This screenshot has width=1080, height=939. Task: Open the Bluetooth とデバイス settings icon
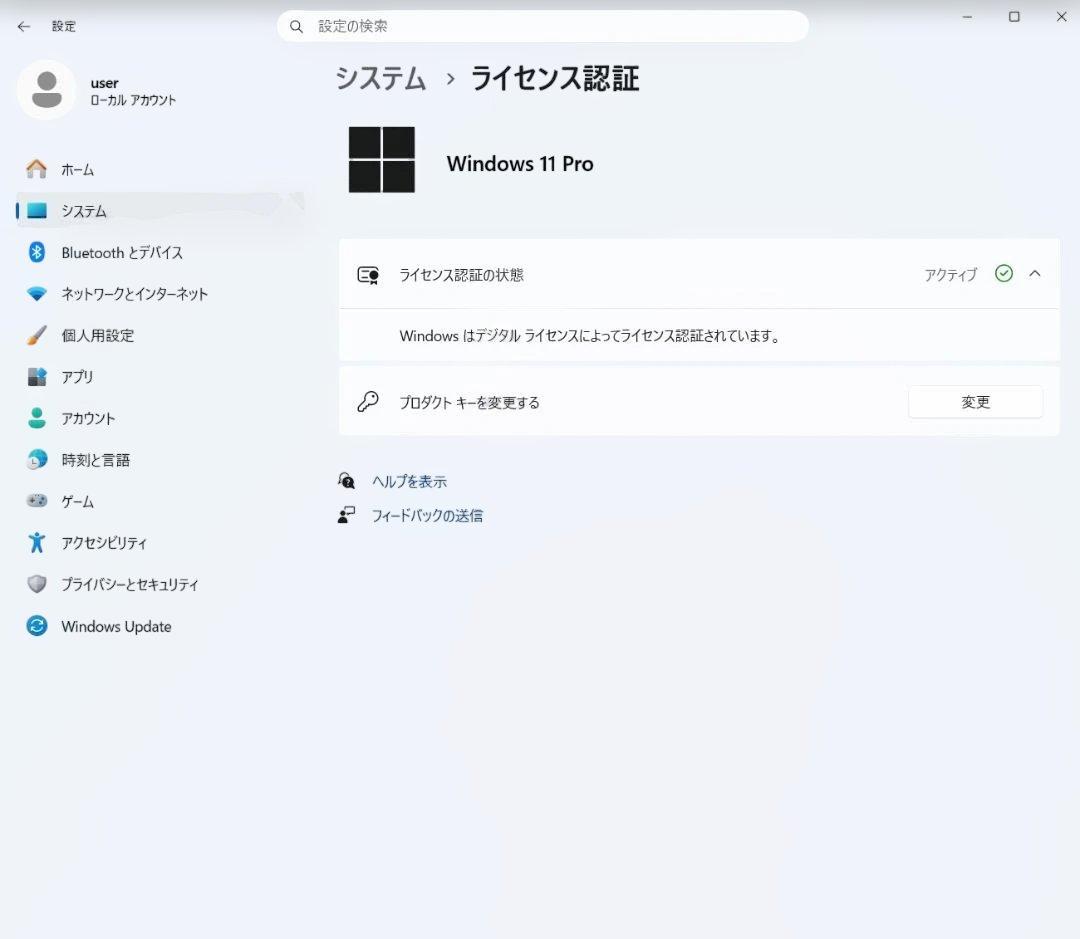tap(34, 252)
